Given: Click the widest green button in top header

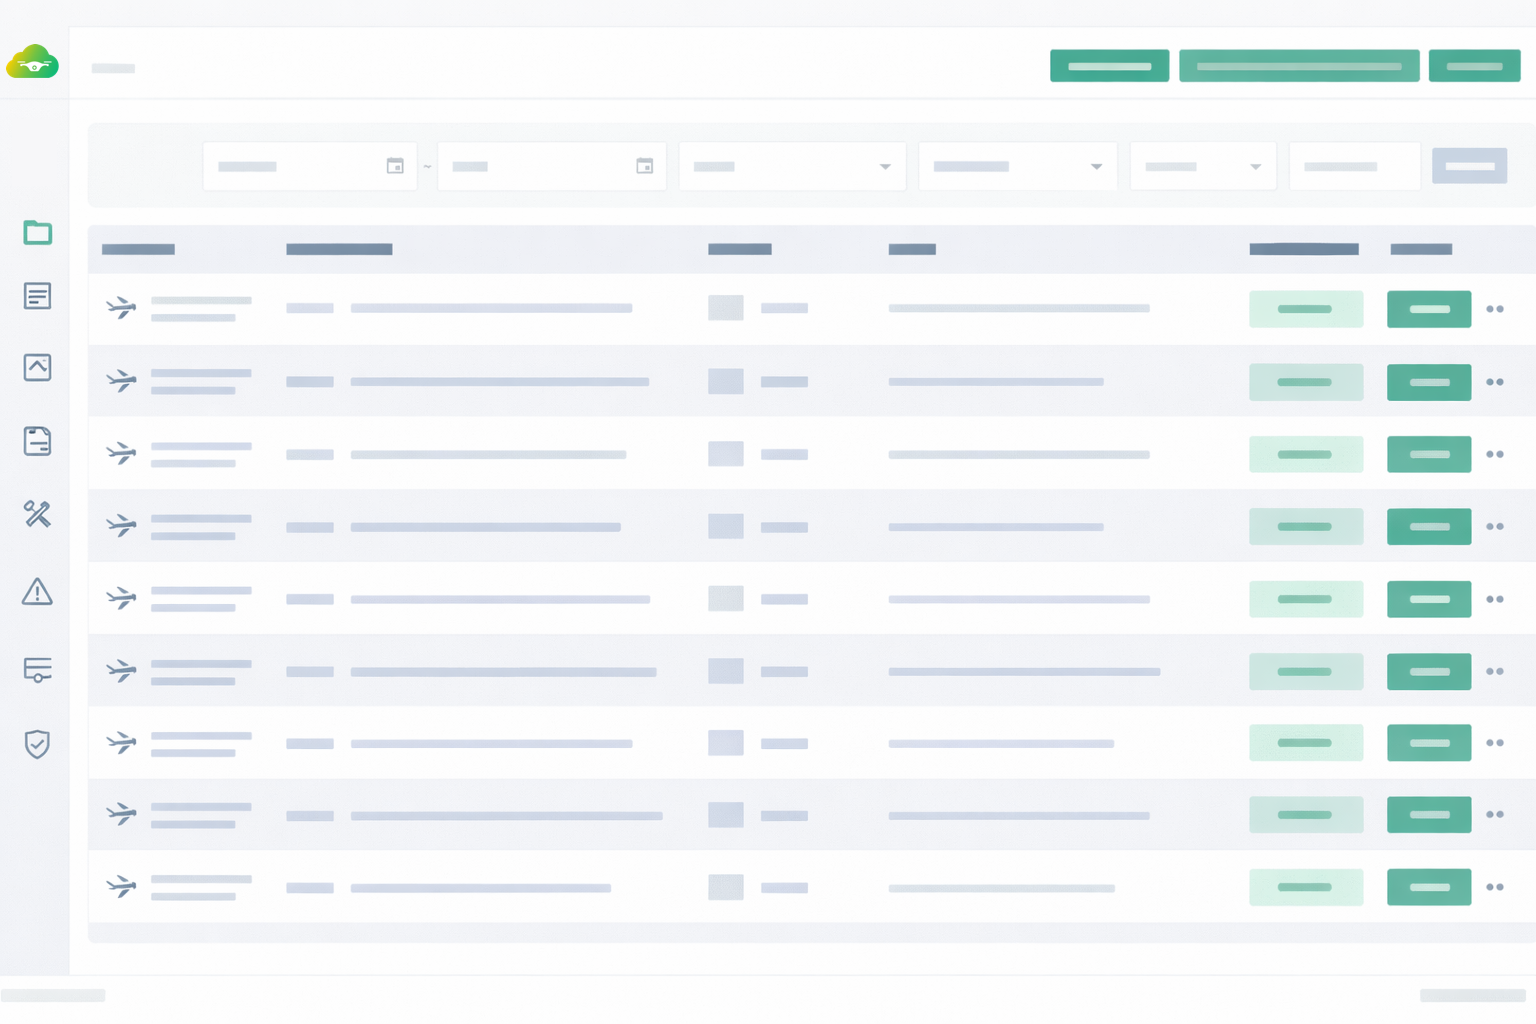Looking at the screenshot, I should point(1298,66).
